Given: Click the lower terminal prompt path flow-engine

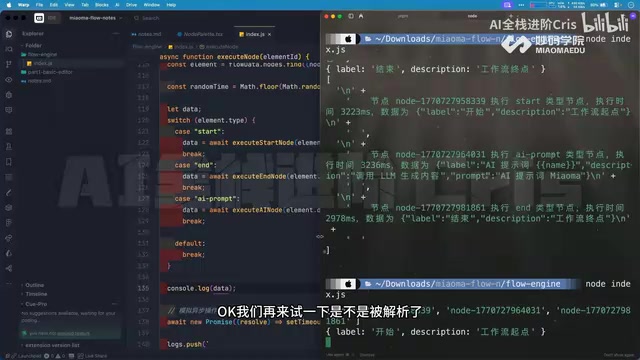Looking at the screenshot, I should [468, 284].
